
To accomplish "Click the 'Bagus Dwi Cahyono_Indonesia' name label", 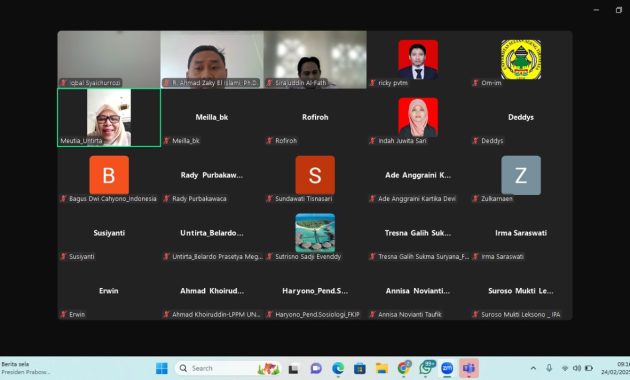I will point(112,198).
